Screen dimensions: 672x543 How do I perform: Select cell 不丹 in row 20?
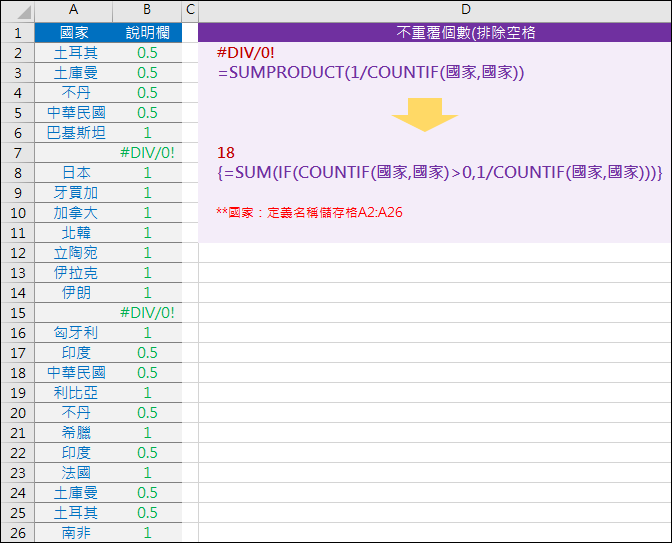[74, 413]
